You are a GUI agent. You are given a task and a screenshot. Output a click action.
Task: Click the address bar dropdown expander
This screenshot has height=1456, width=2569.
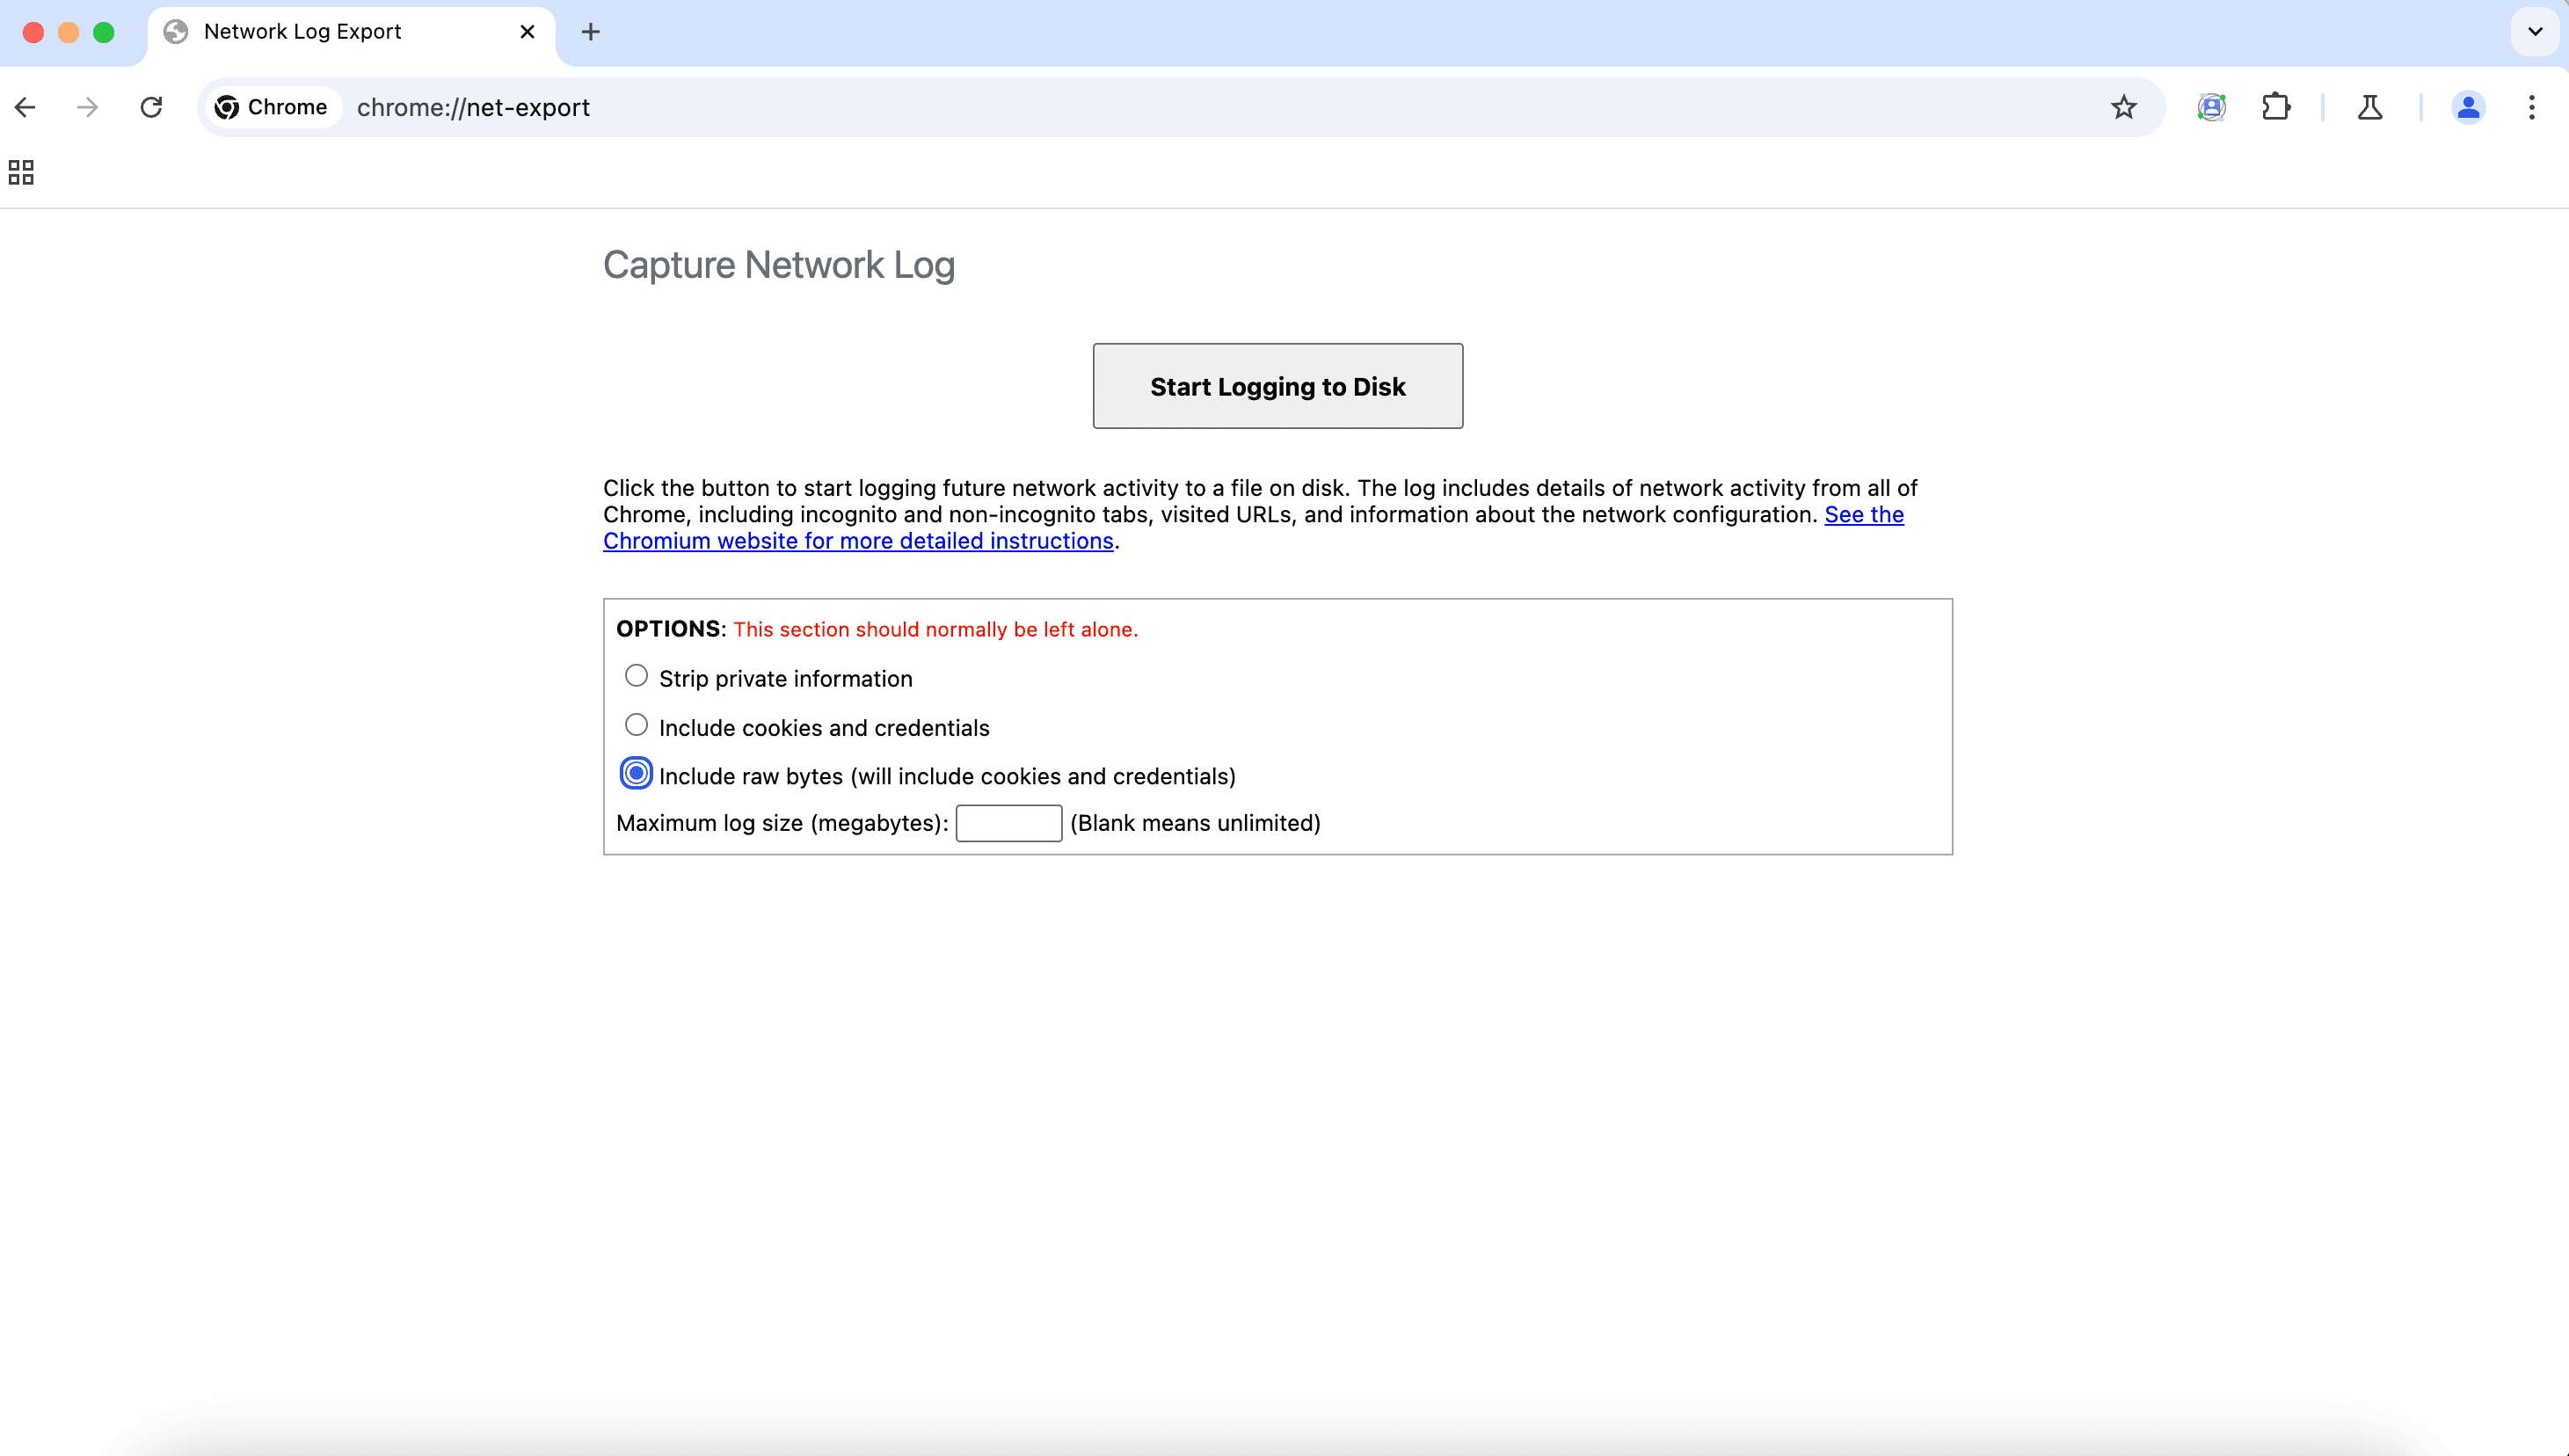click(x=2536, y=32)
